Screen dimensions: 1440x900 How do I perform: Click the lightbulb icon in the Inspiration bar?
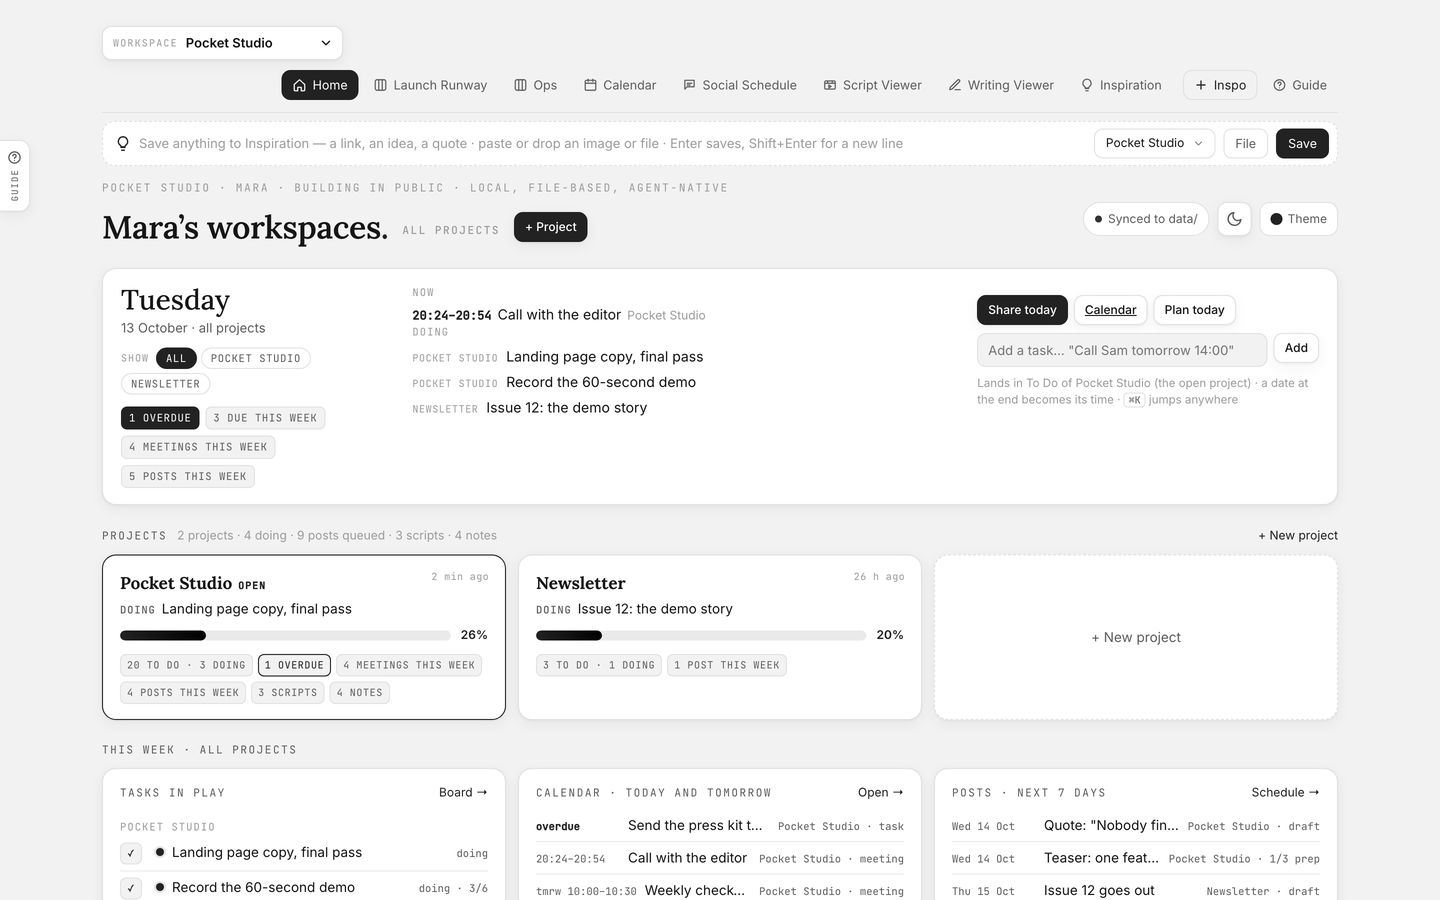tap(123, 143)
